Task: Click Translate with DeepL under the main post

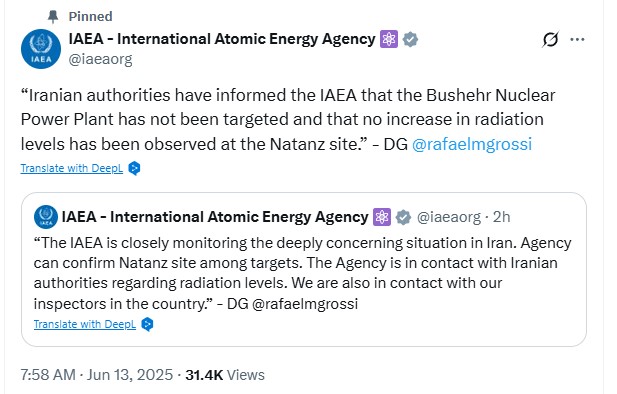Action: click(x=72, y=168)
